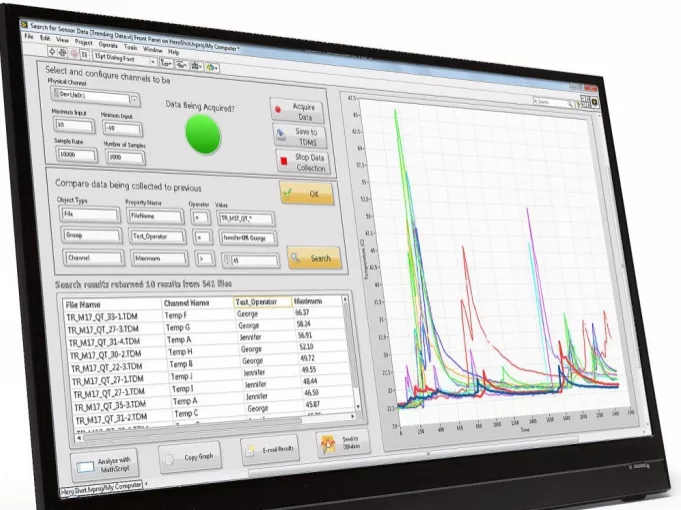Click the greater-than Operator field

pos(205,259)
